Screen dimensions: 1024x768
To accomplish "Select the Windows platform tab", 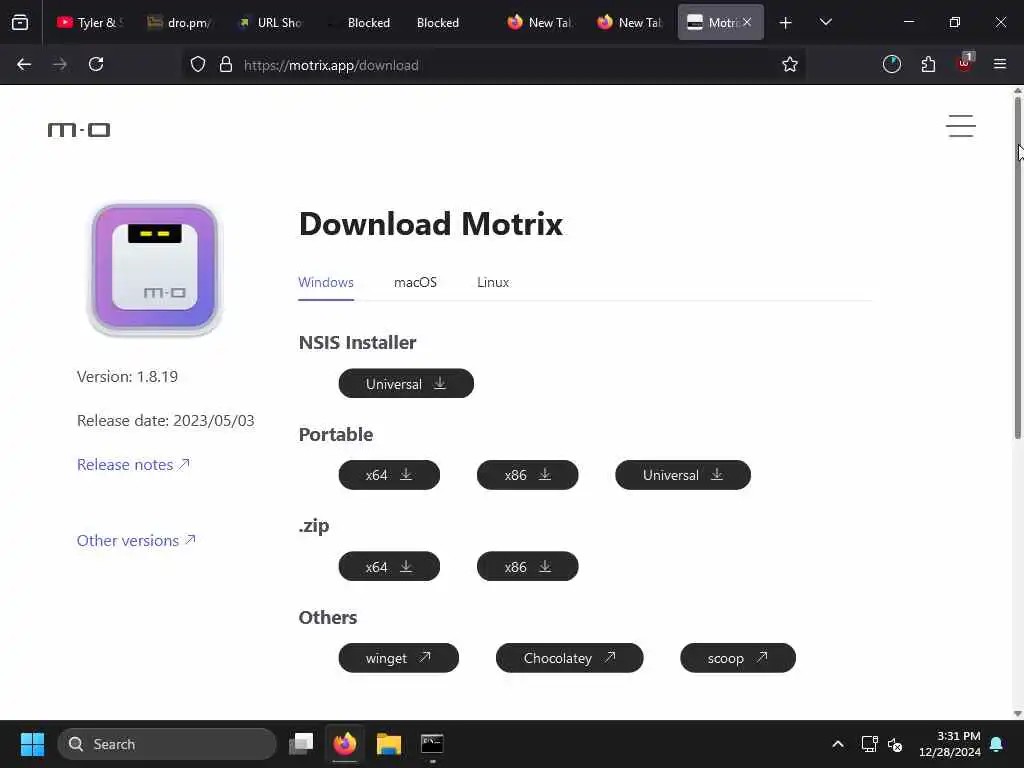I will (326, 283).
